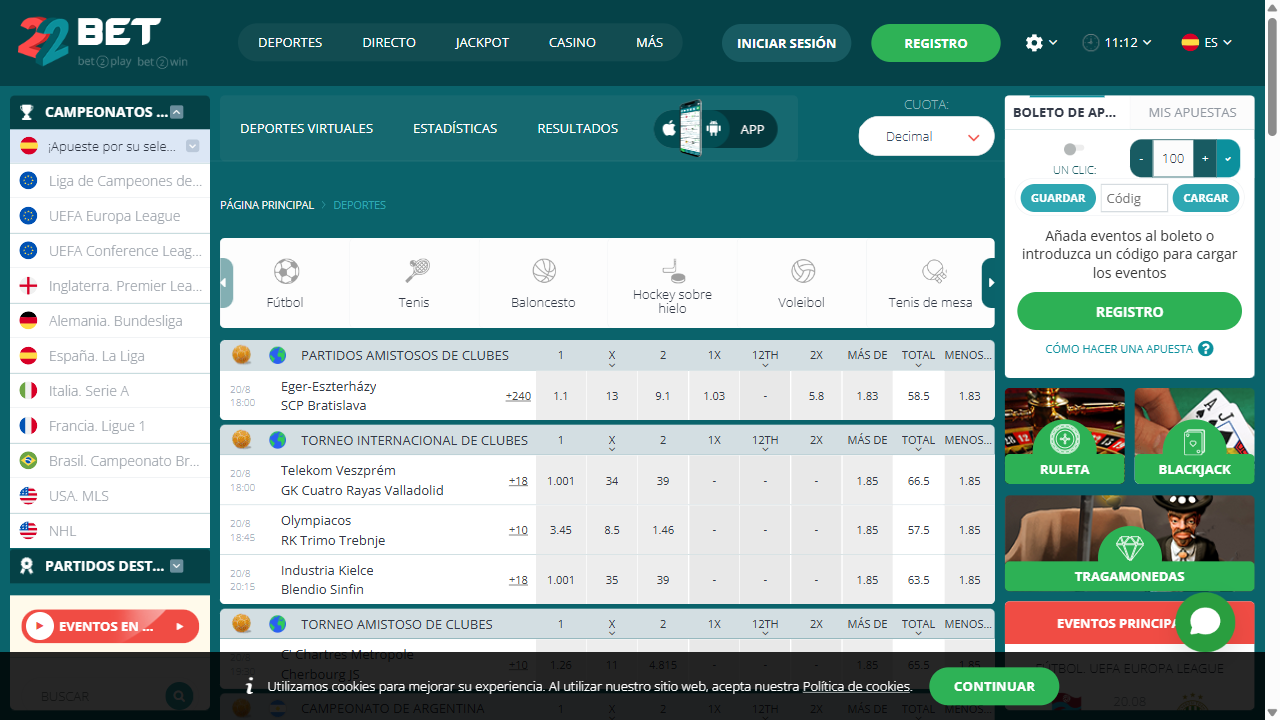
Task: Select the Fútbol sport icon
Action: pos(286,271)
